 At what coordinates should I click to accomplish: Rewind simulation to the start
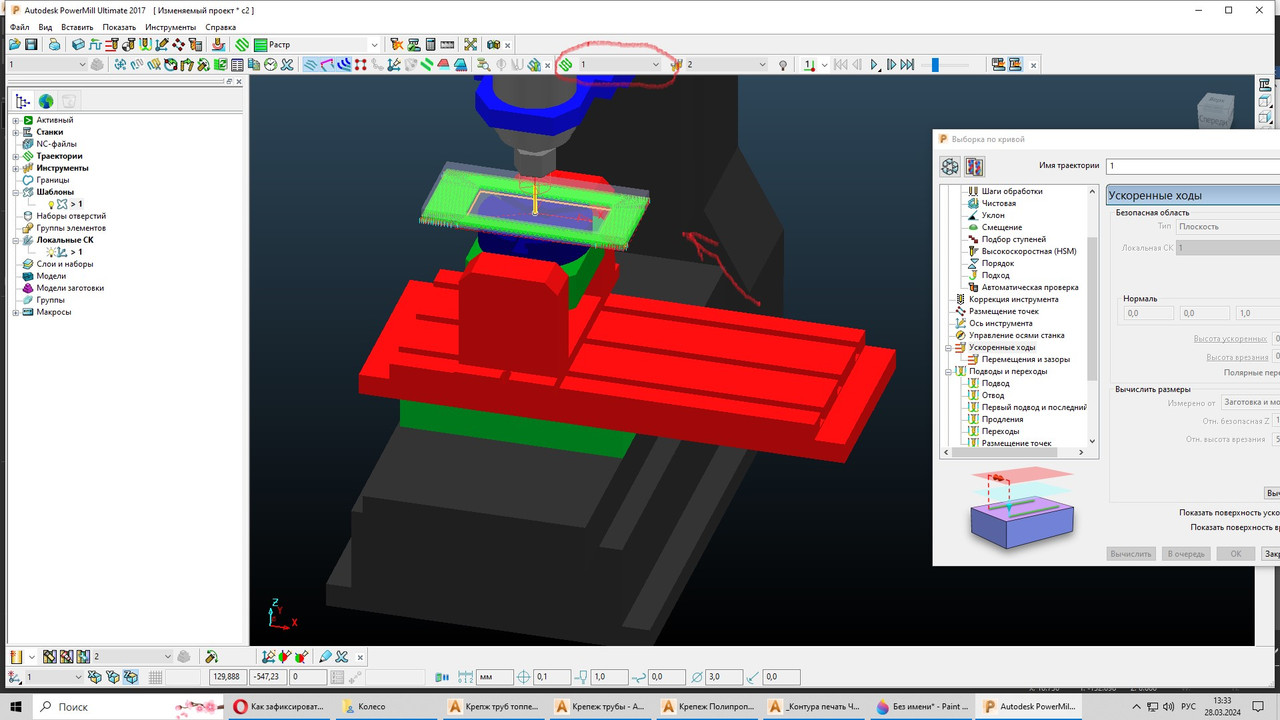[x=841, y=64]
